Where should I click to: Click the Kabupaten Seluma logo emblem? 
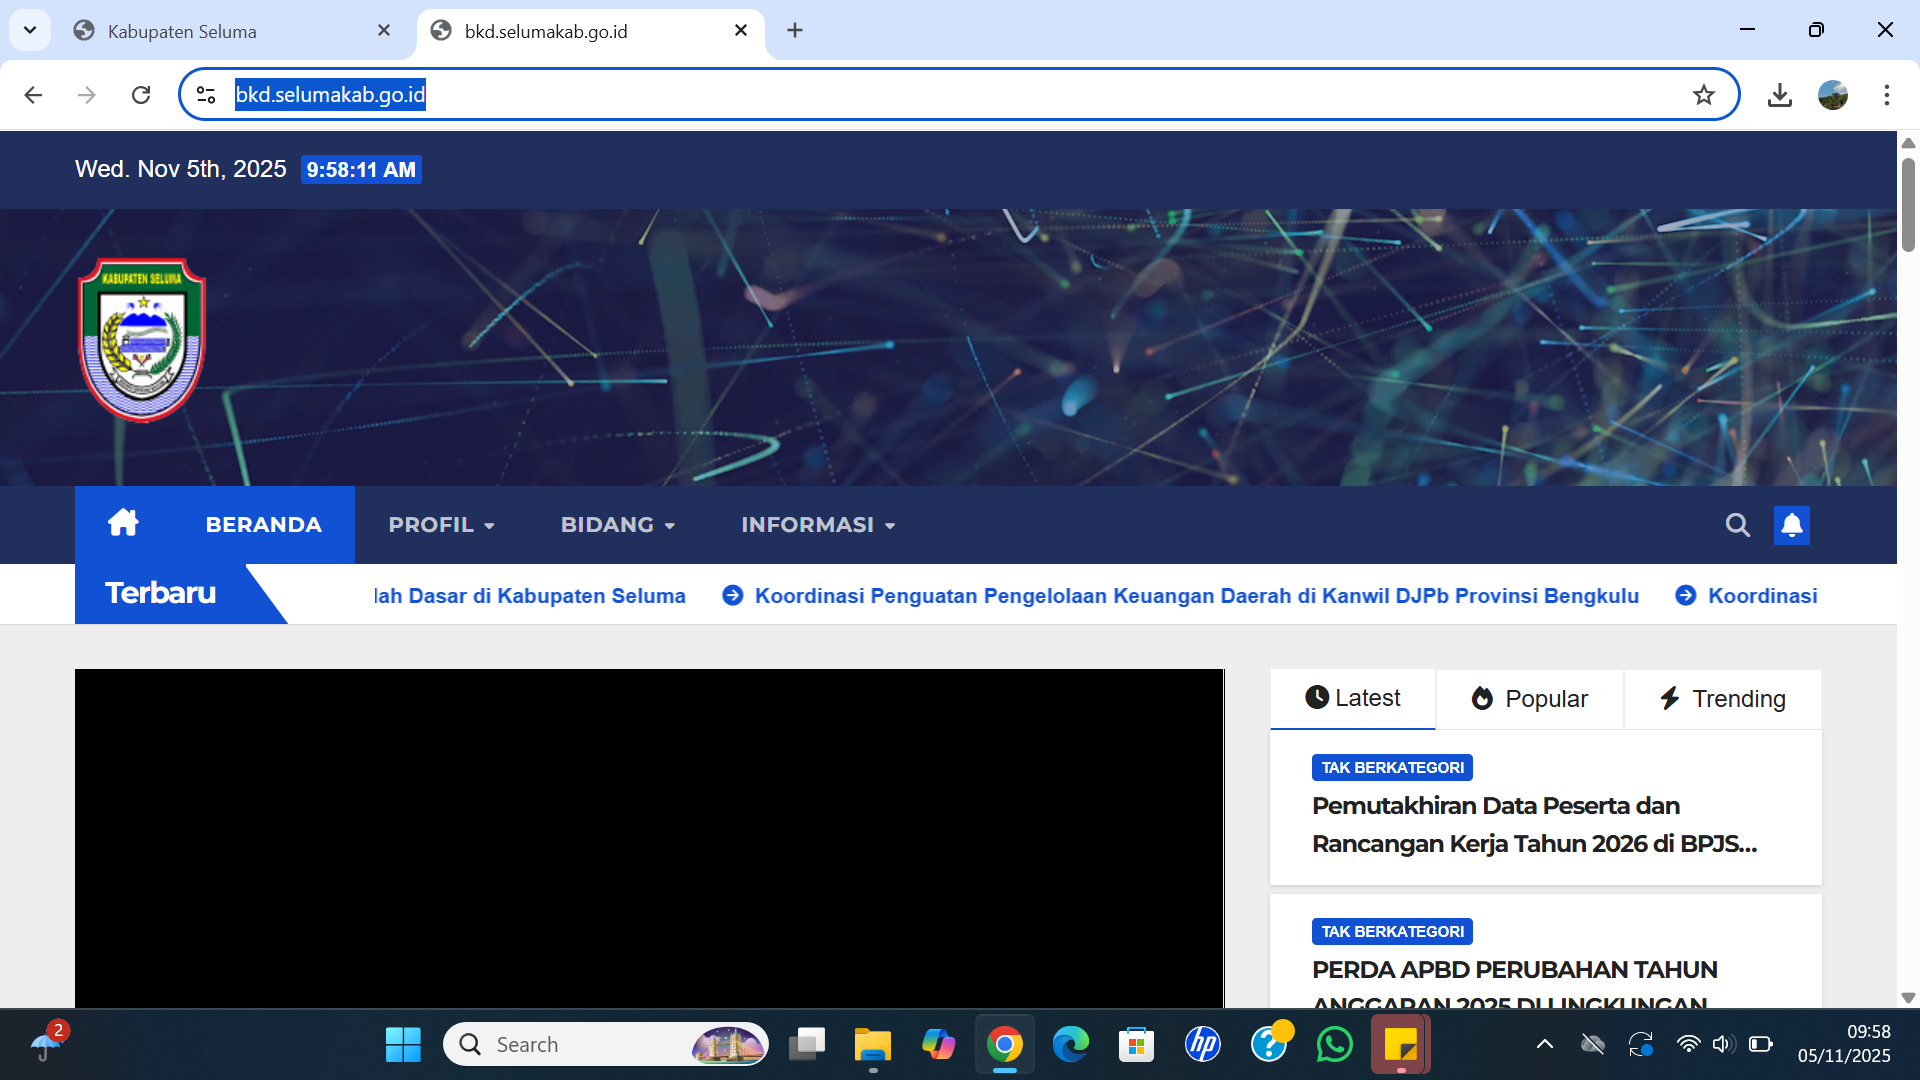click(x=142, y=340)
